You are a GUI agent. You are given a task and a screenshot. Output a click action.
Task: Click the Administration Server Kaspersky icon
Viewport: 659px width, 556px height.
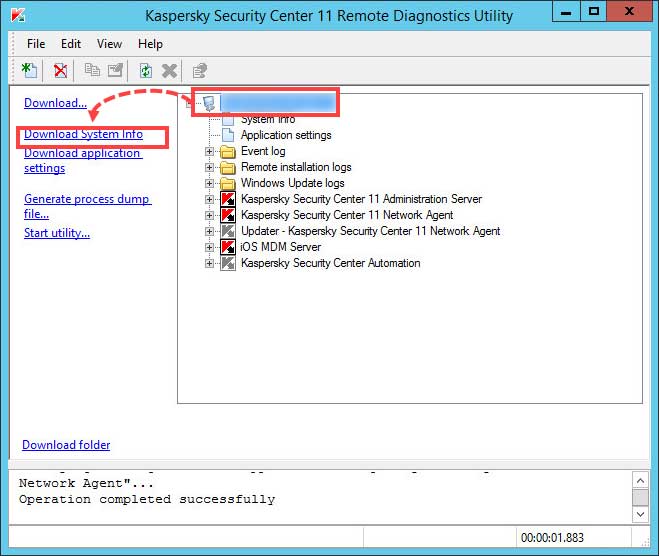[228, 199]
